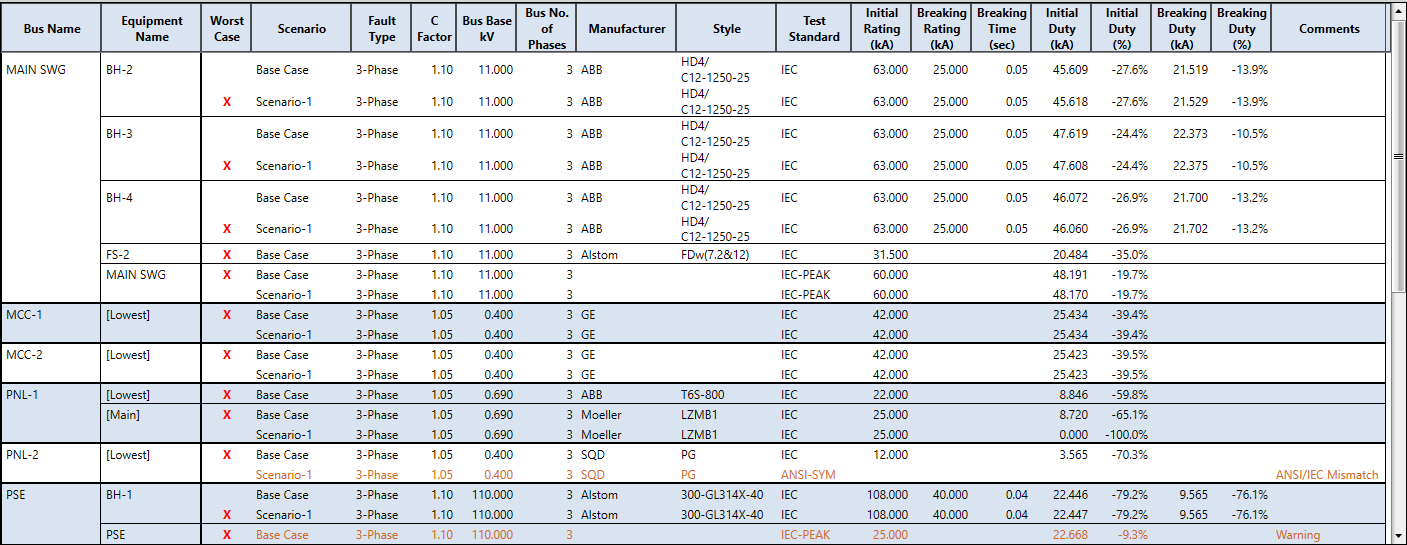This screenshot has width=1407, height=545.
Task: Click the 8.846 initial duty value
Action: pos(1074,395)
